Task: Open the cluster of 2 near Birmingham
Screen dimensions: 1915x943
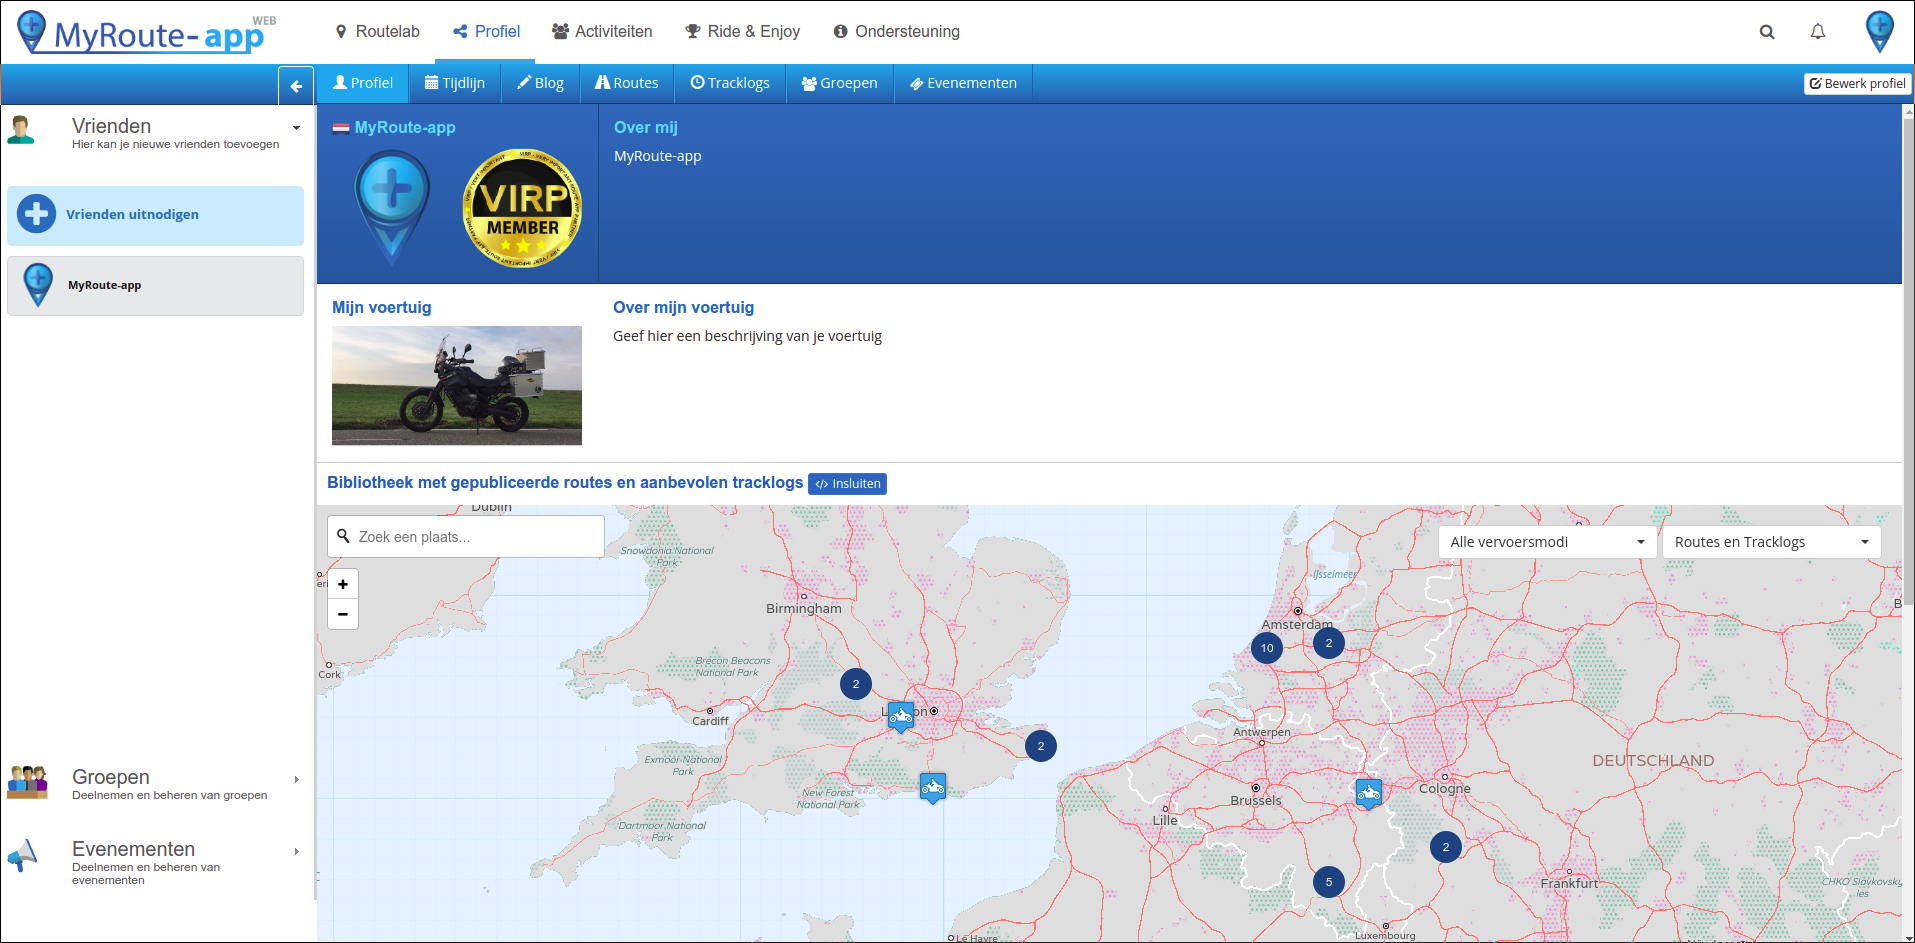Action: click(x=856, y=684)
